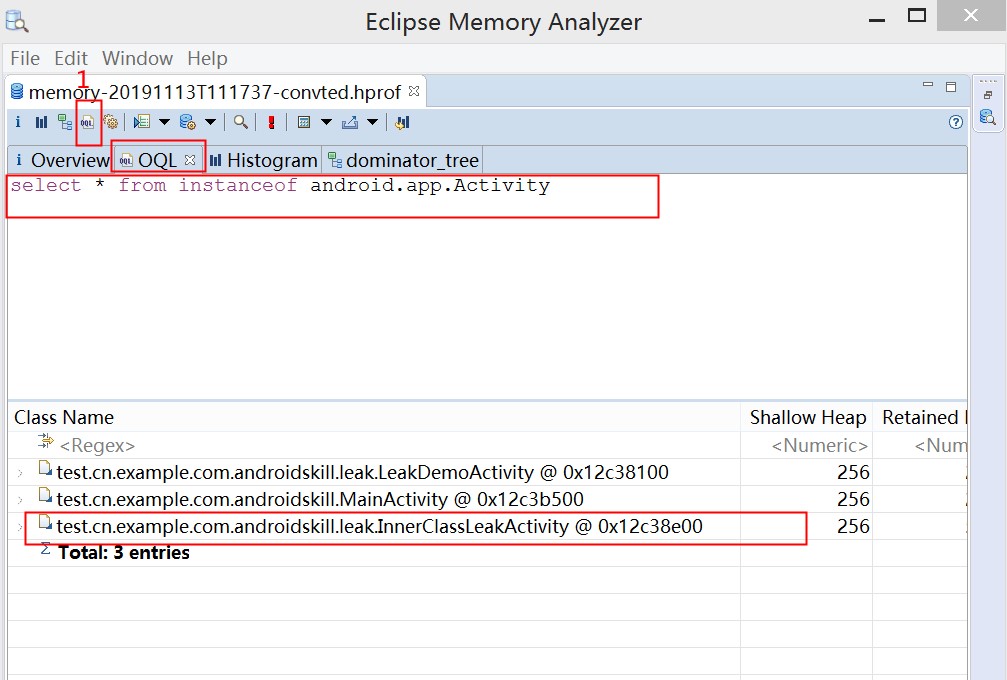The height and width of the screenshot is (680, 1007).
Task: Click the calculate retained size icon
Action: [304, 122]
